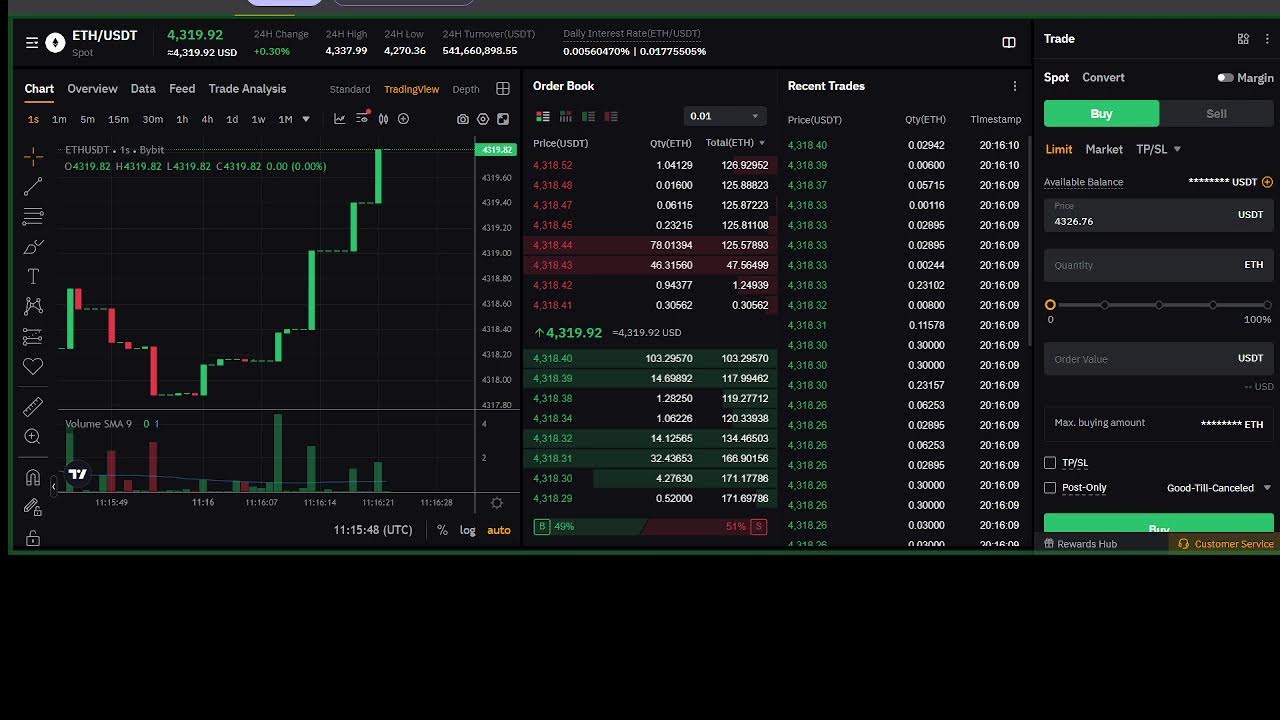Toggle stay in drawing mode pencil-lock

coord(33,507)
